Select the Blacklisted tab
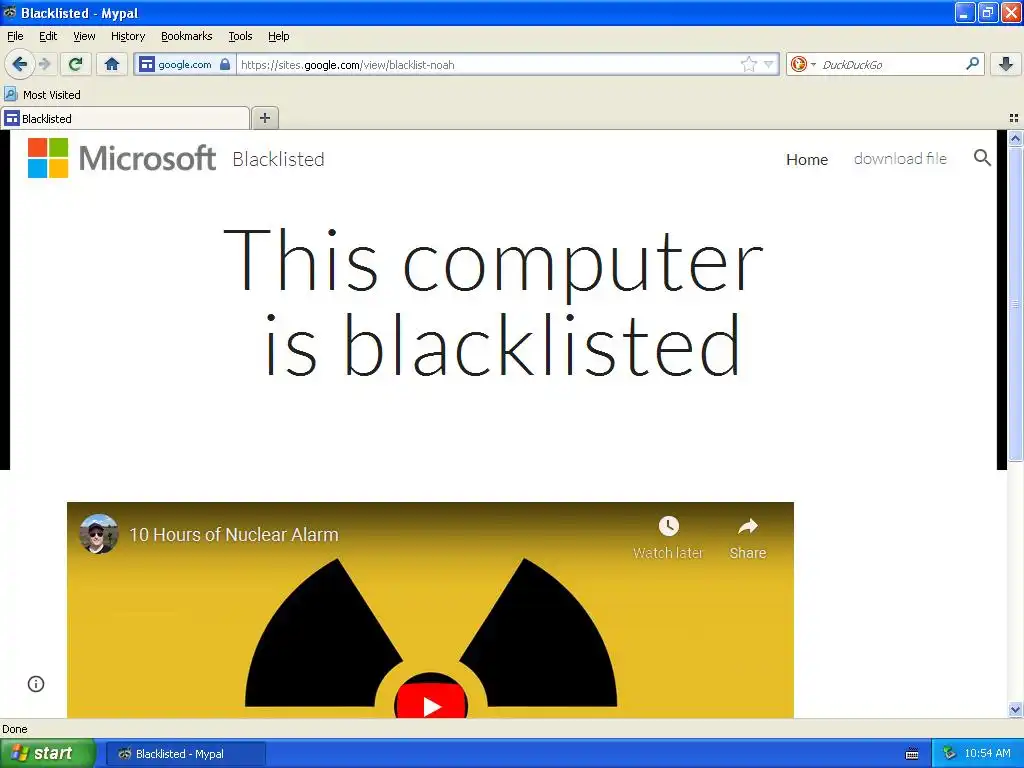1024x768 pixels. 125,118
